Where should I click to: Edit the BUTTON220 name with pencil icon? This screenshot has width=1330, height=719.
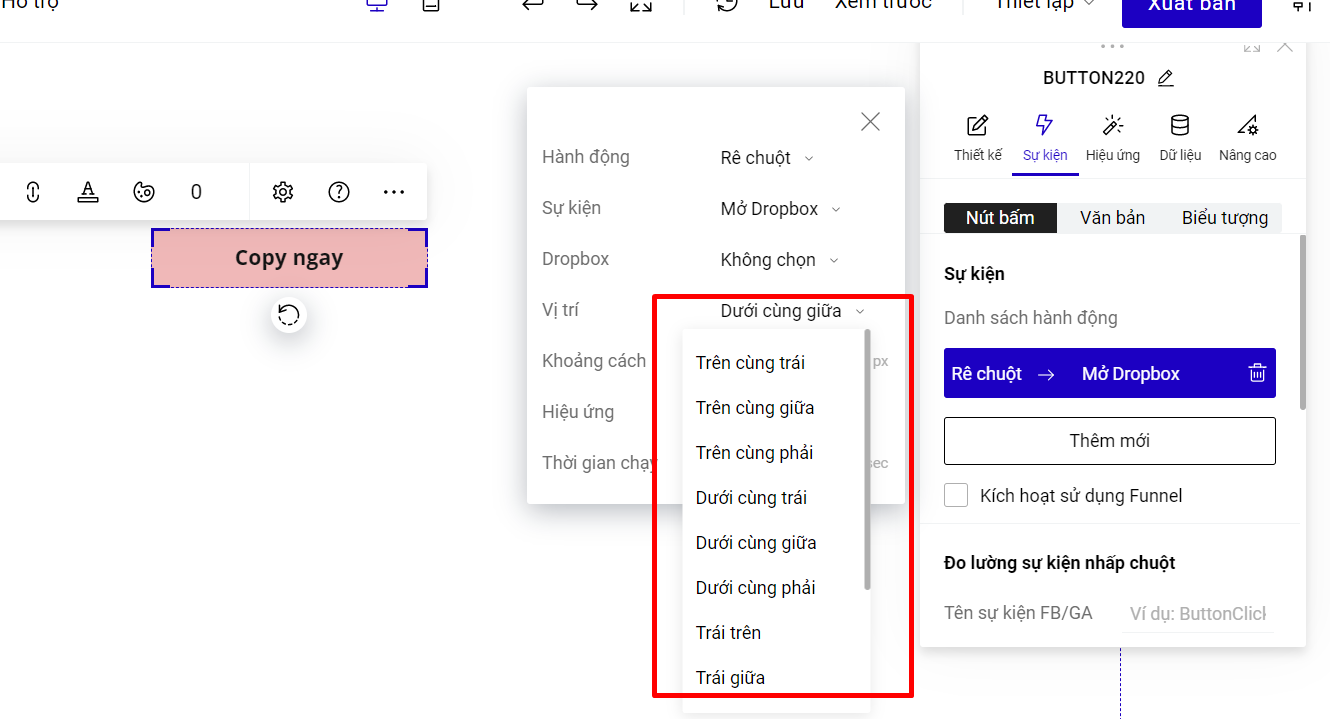tap(1165, 78)
